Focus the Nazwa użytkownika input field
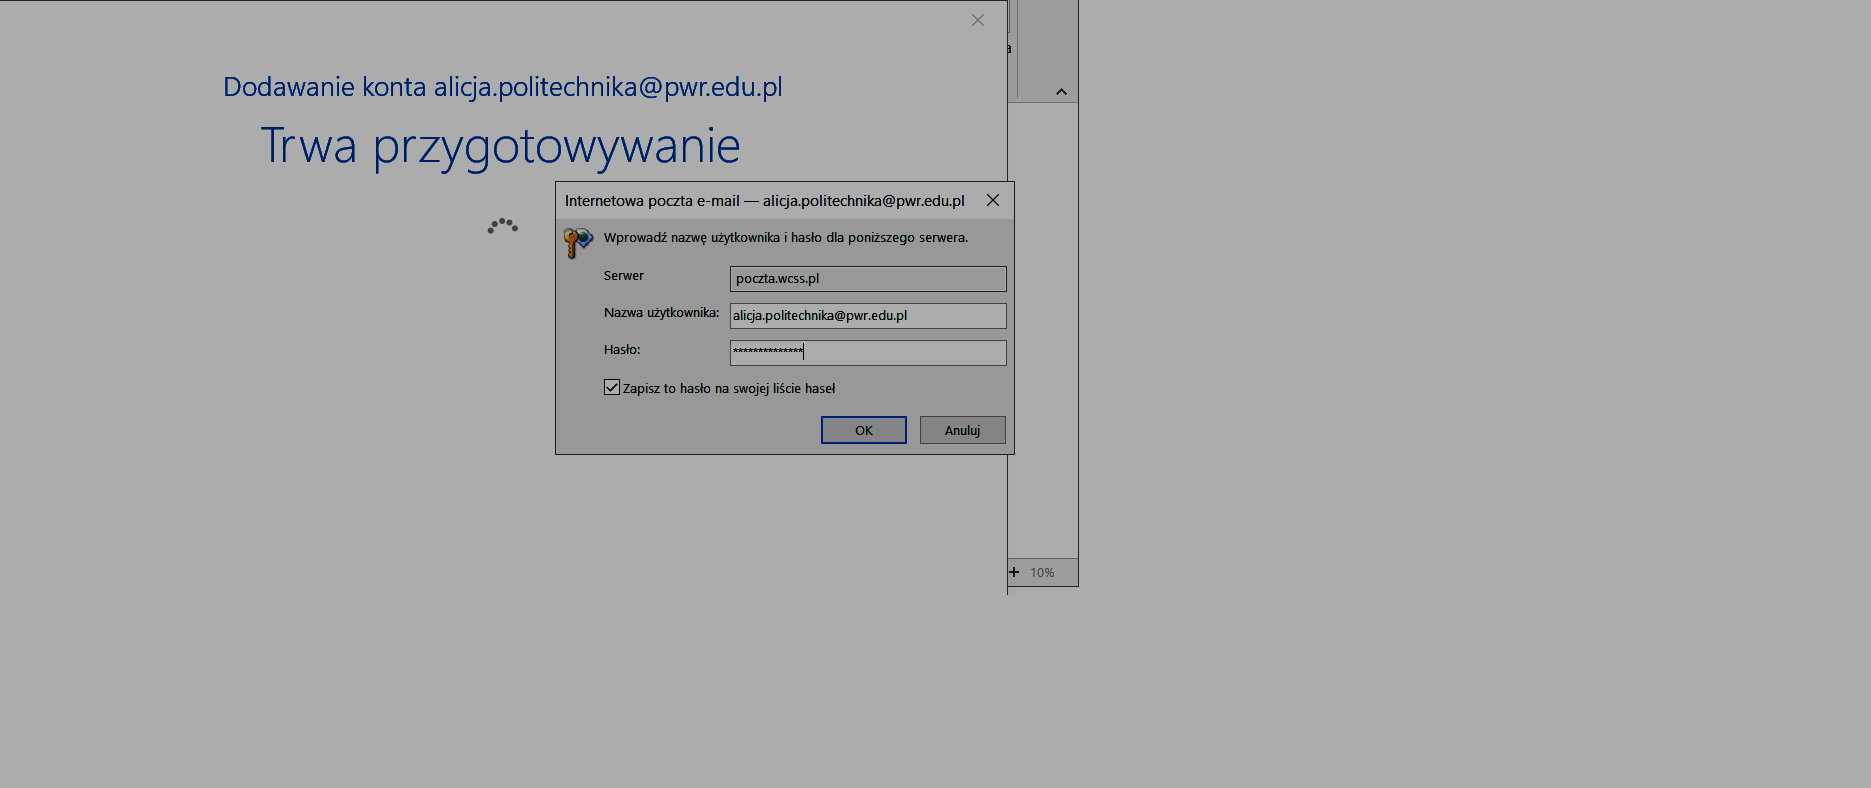Screen dimensions: 1871x788 click(x=867, y=316)
